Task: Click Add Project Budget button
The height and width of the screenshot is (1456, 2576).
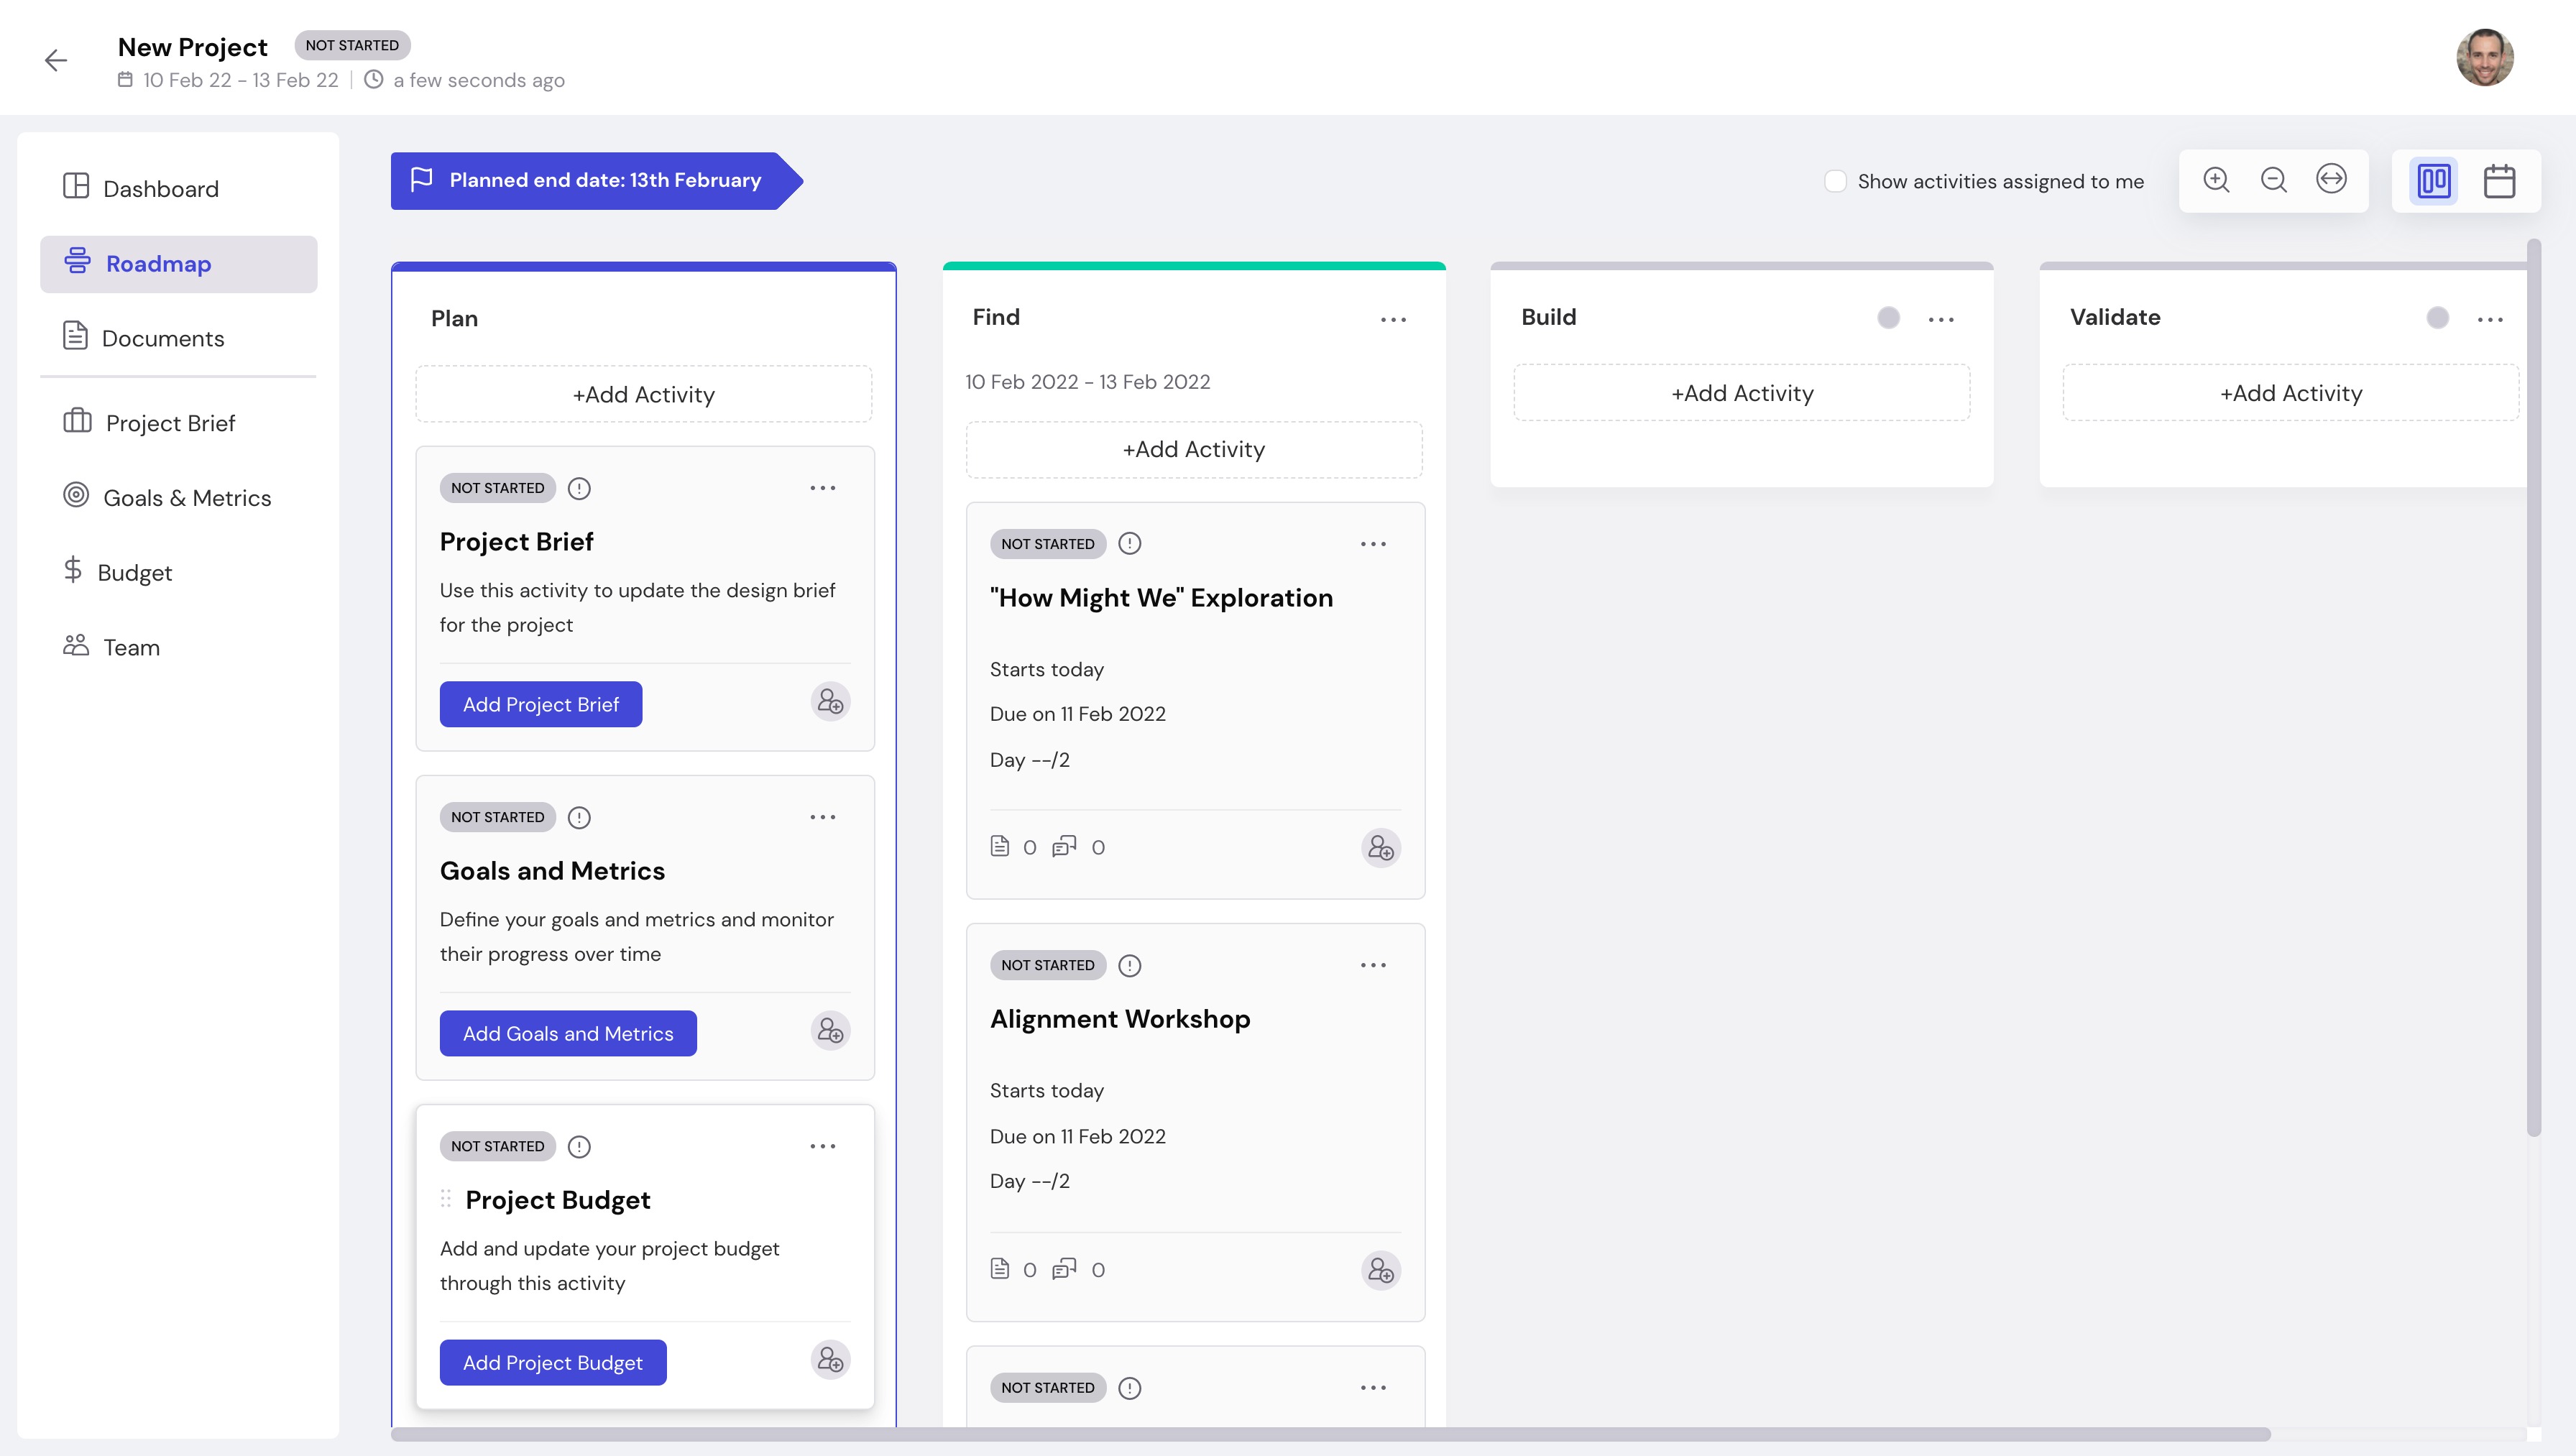Action: 553,1362
